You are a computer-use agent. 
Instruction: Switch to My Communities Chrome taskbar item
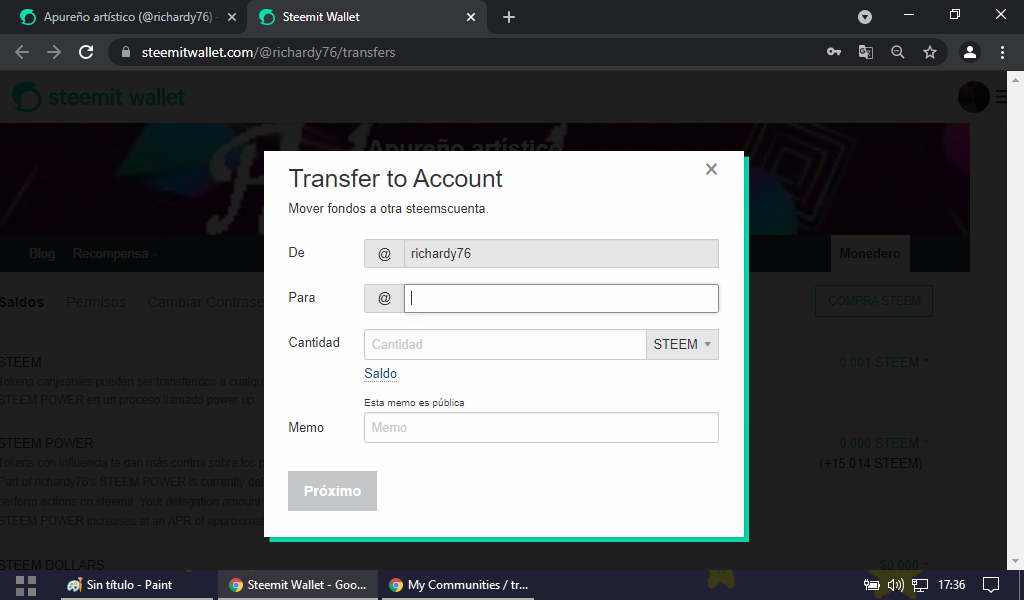point(457,585)
